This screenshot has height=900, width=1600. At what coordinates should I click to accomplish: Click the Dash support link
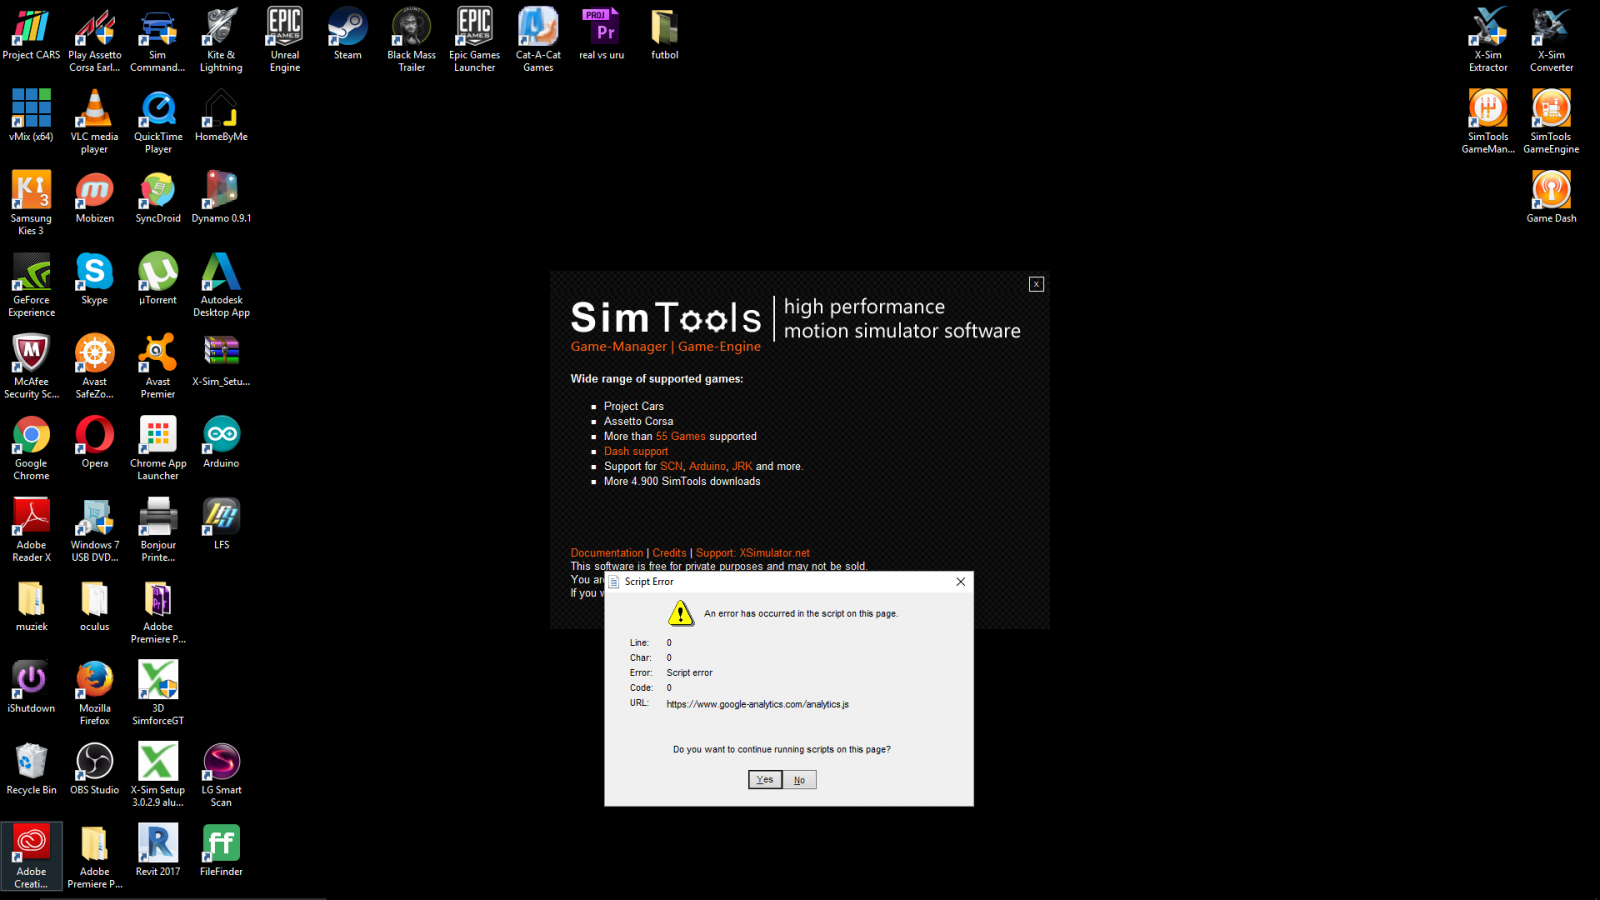tap(636, 452)
